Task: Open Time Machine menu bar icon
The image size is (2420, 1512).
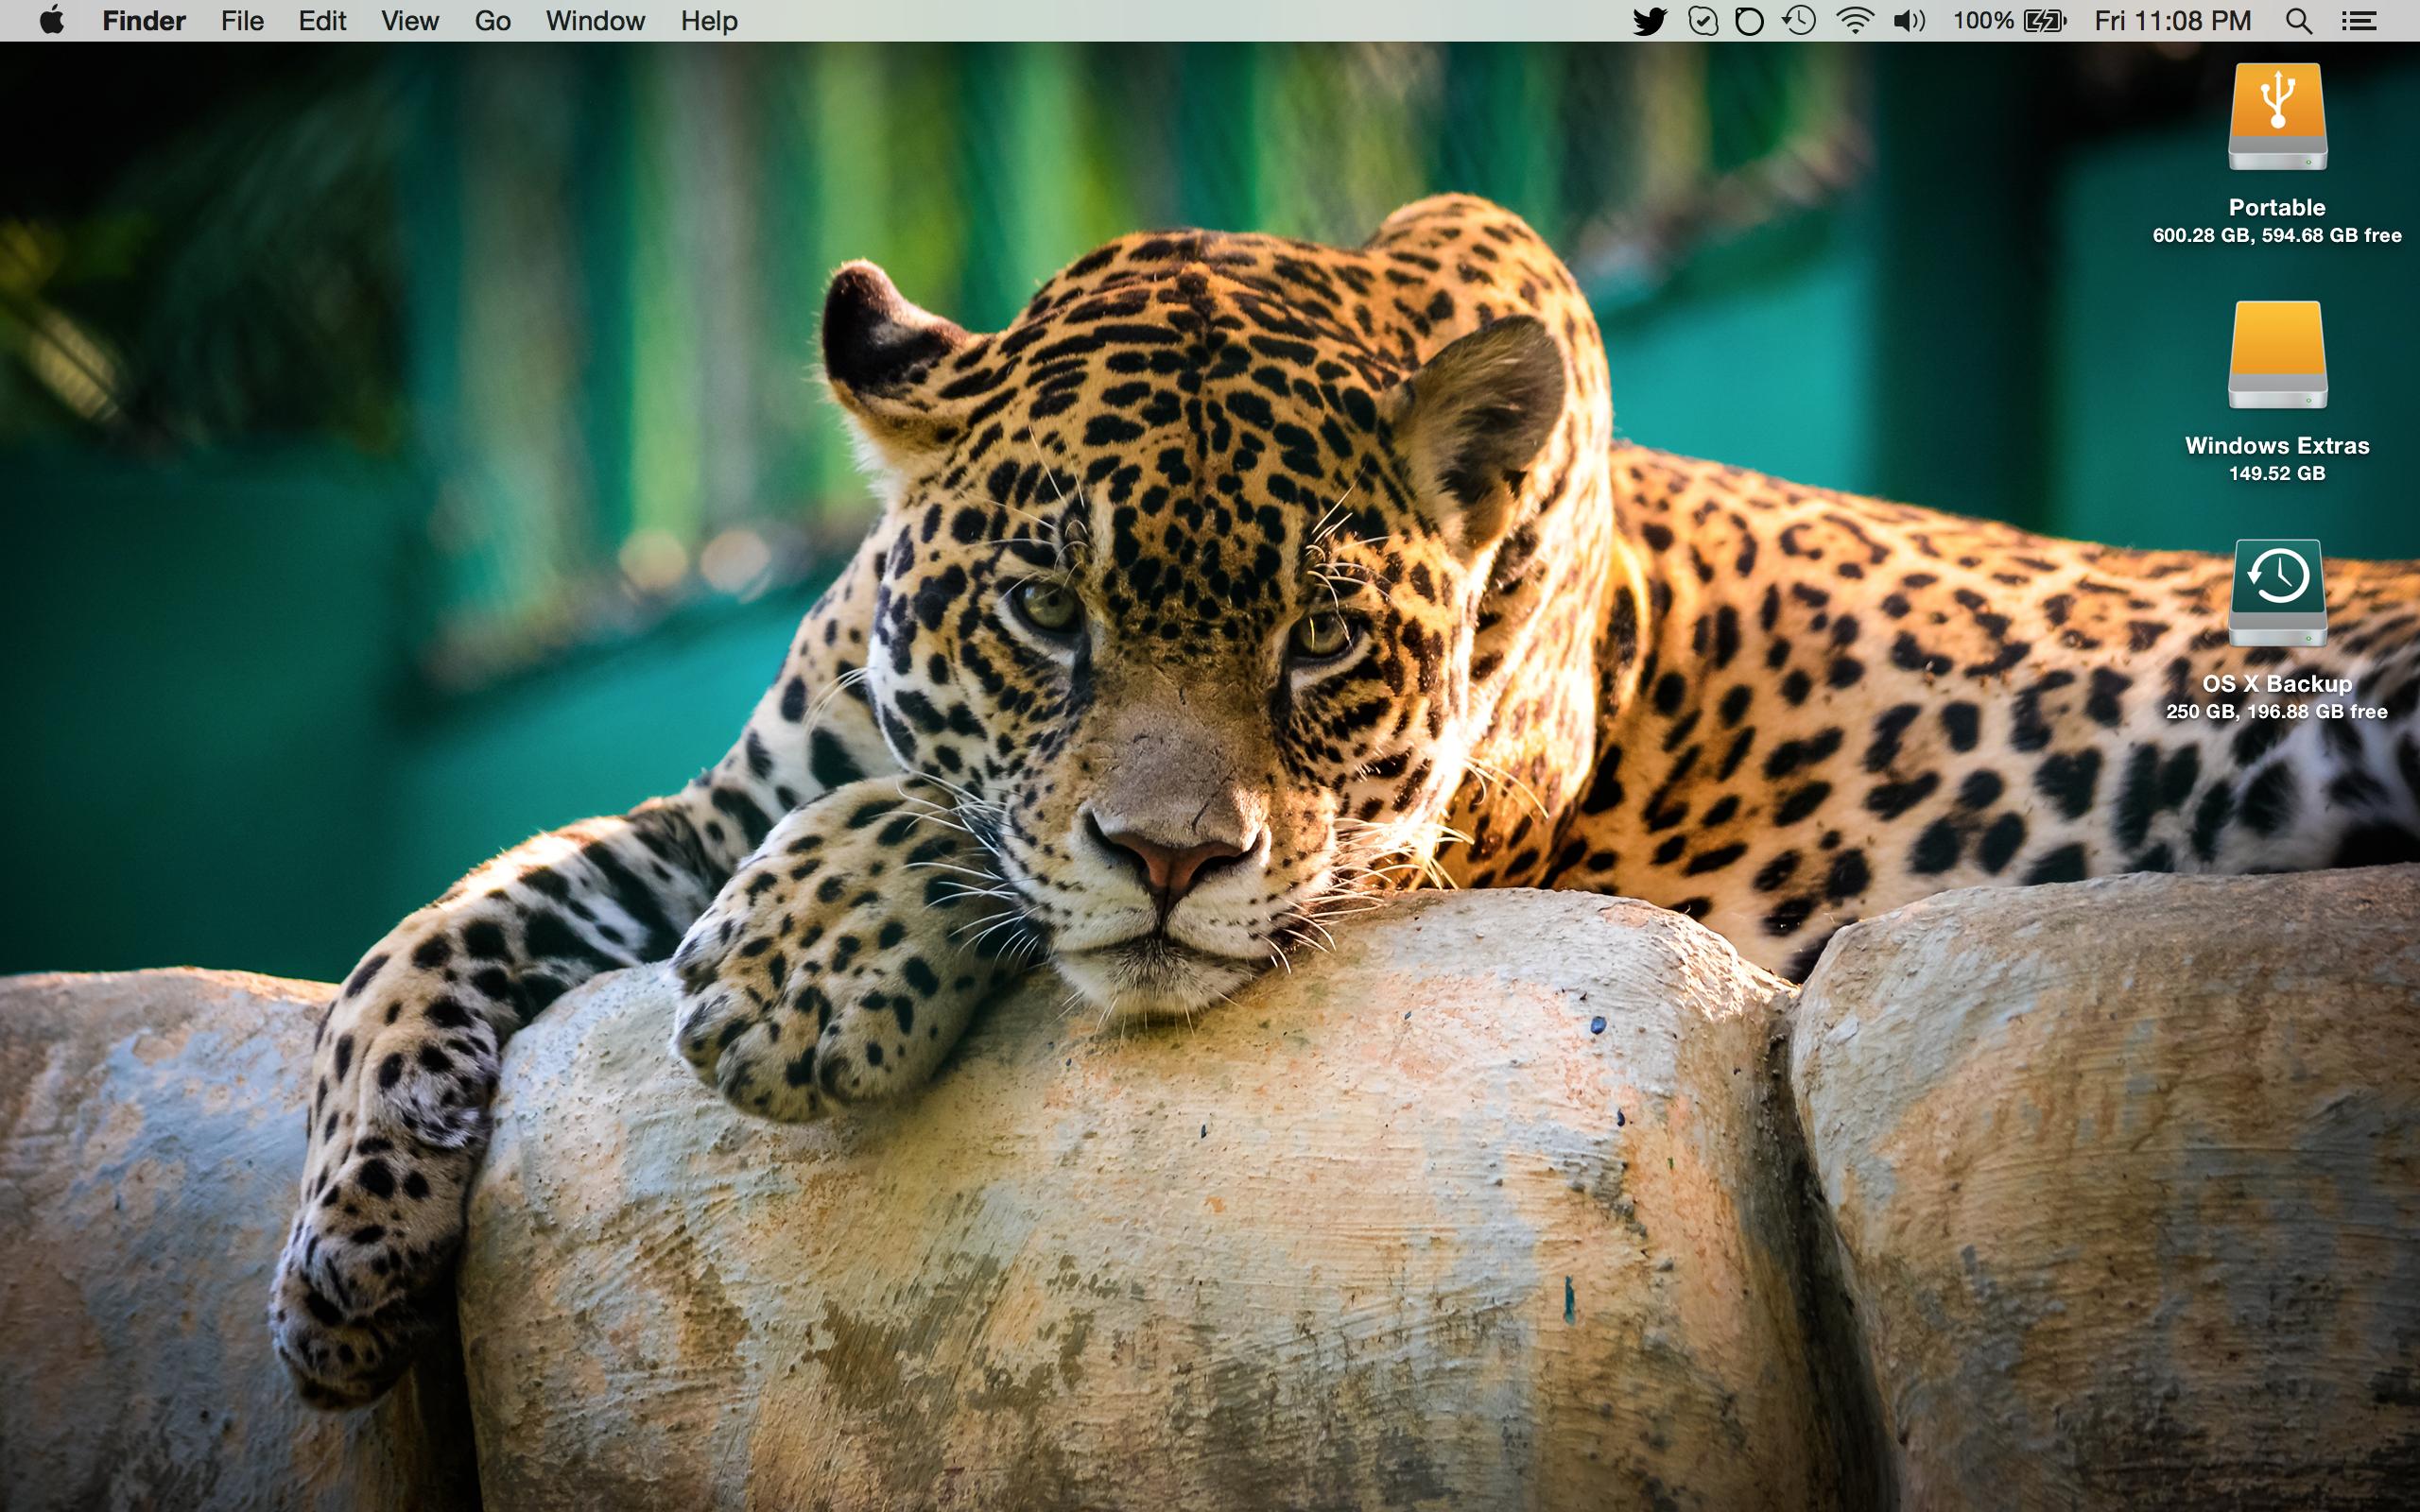Action: point(1799,21)
